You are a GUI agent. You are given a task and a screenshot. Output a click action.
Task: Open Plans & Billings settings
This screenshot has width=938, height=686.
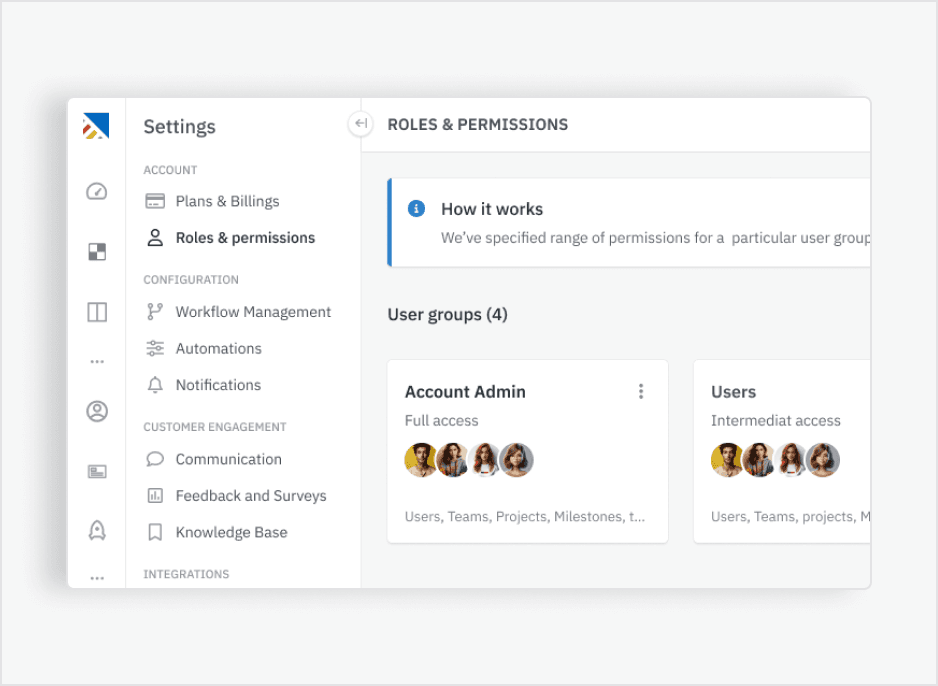227,201
